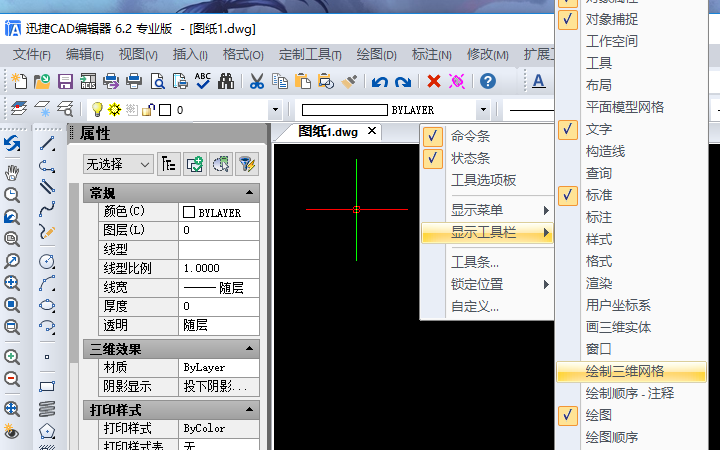Click the zoom in plus magnifier
Screen dimensions: 720x450
[12, 357]
